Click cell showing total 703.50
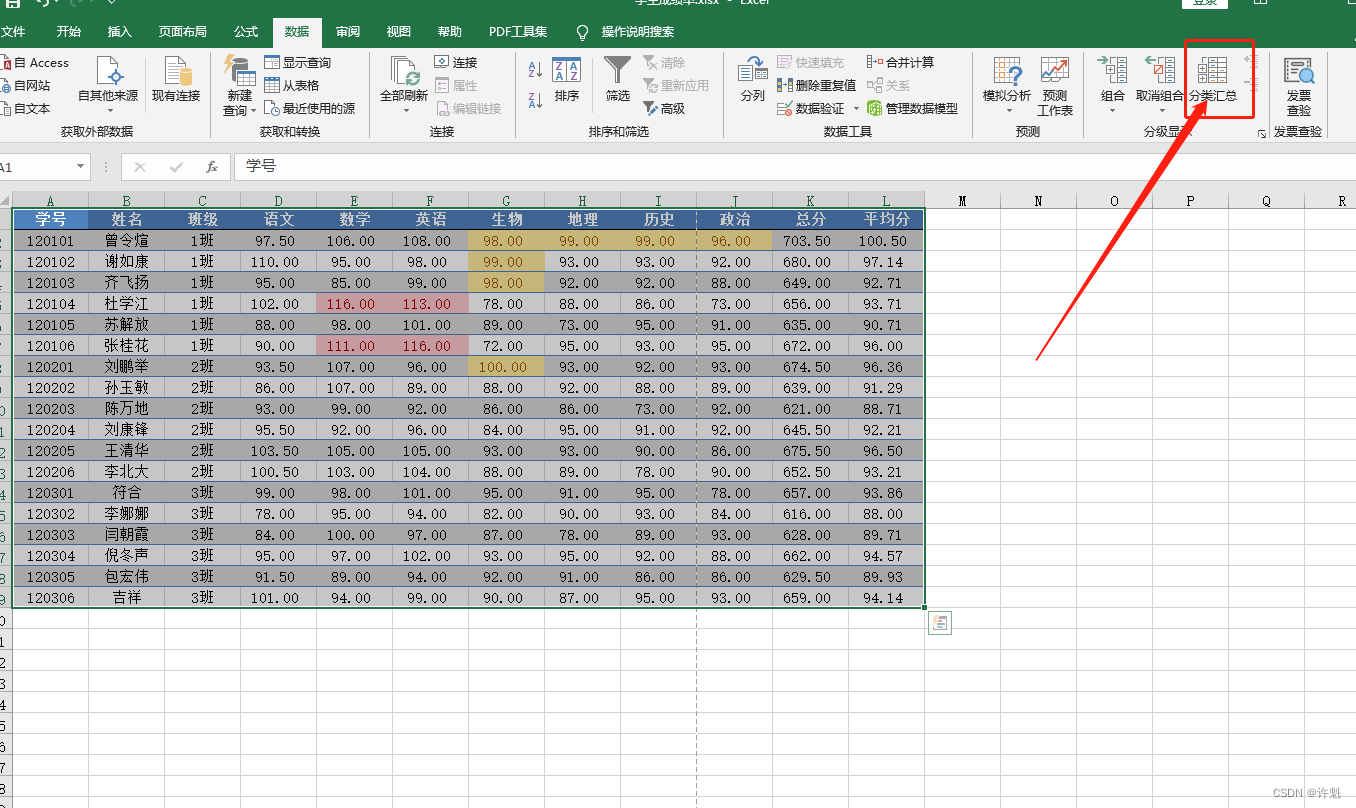 pyautogui.click(x=810, y=241)
